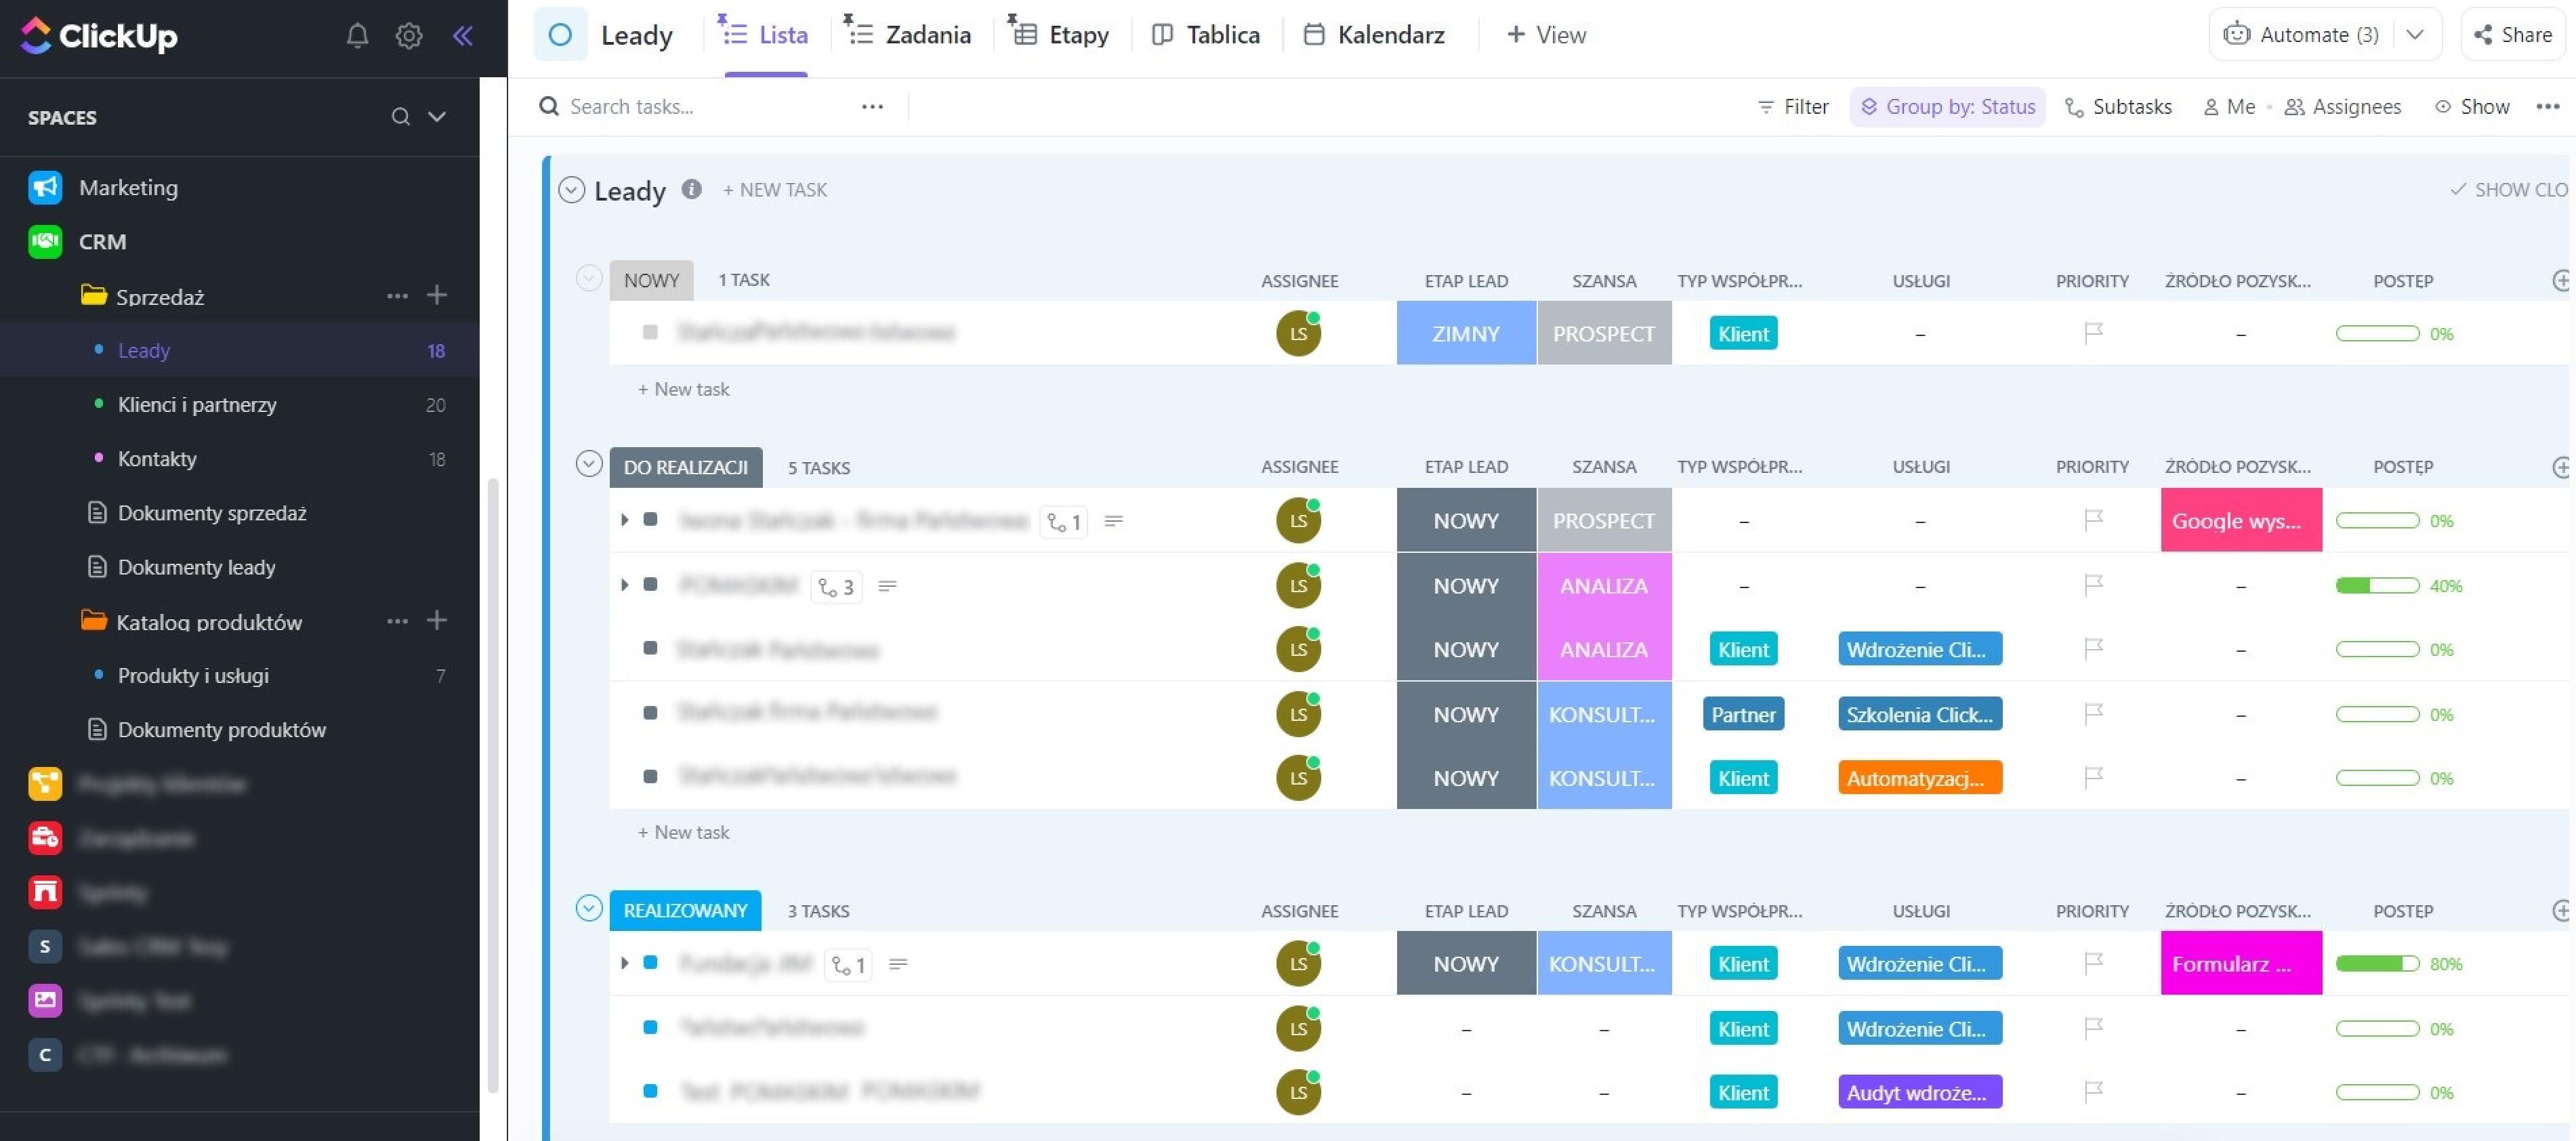The width and height of the screenshot is (2576, 1141).
Task: Open the notifications bell
Action: [357, 36]
